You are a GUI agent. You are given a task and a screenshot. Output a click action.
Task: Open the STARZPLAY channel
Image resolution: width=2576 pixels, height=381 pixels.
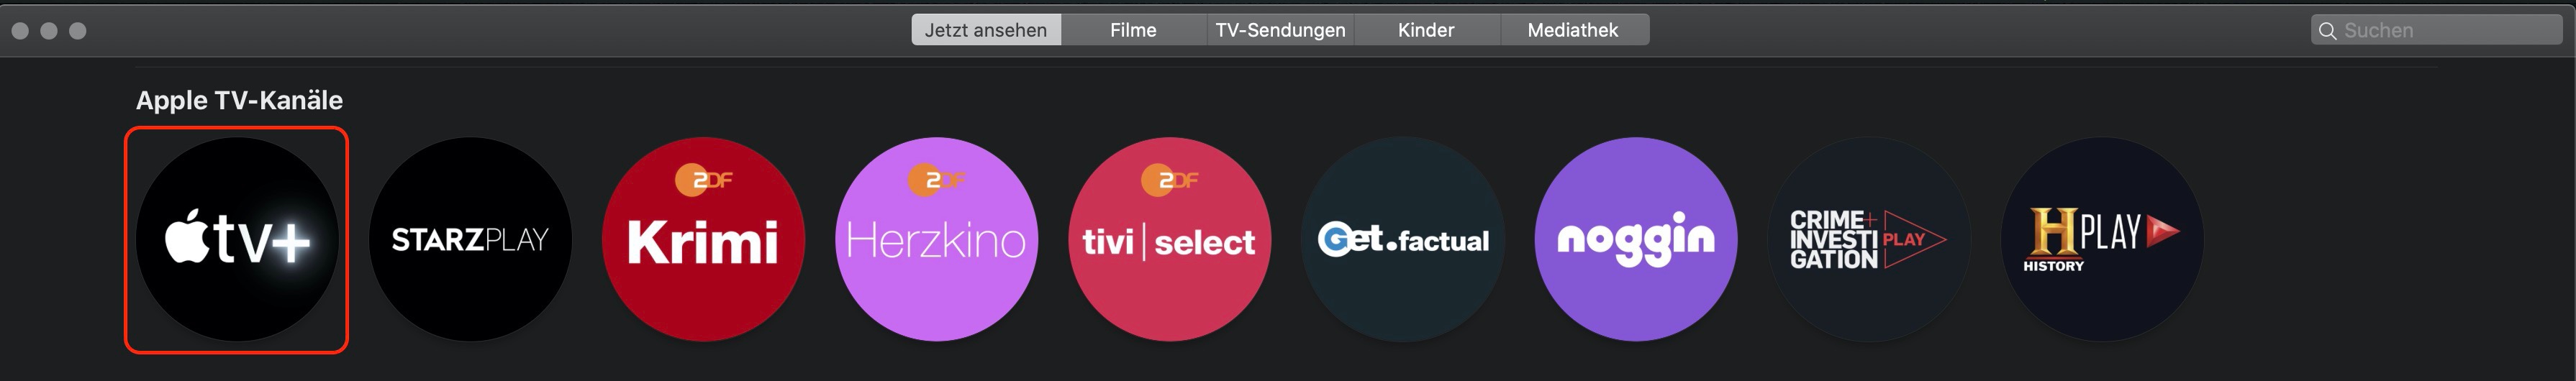click(x=470, y=240)
